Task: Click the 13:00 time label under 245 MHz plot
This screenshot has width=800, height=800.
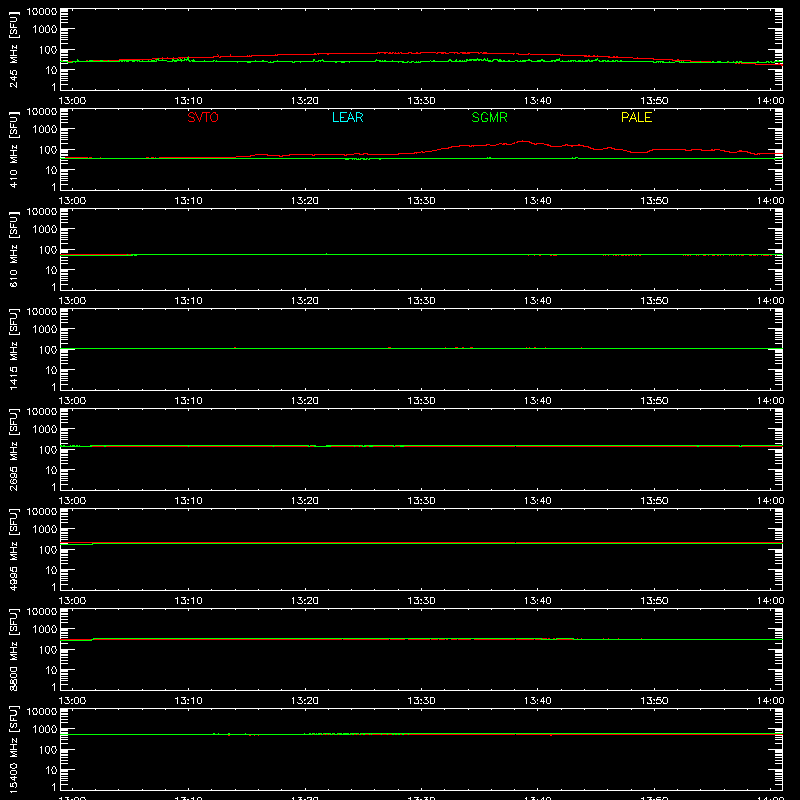Action: (72, 101)
